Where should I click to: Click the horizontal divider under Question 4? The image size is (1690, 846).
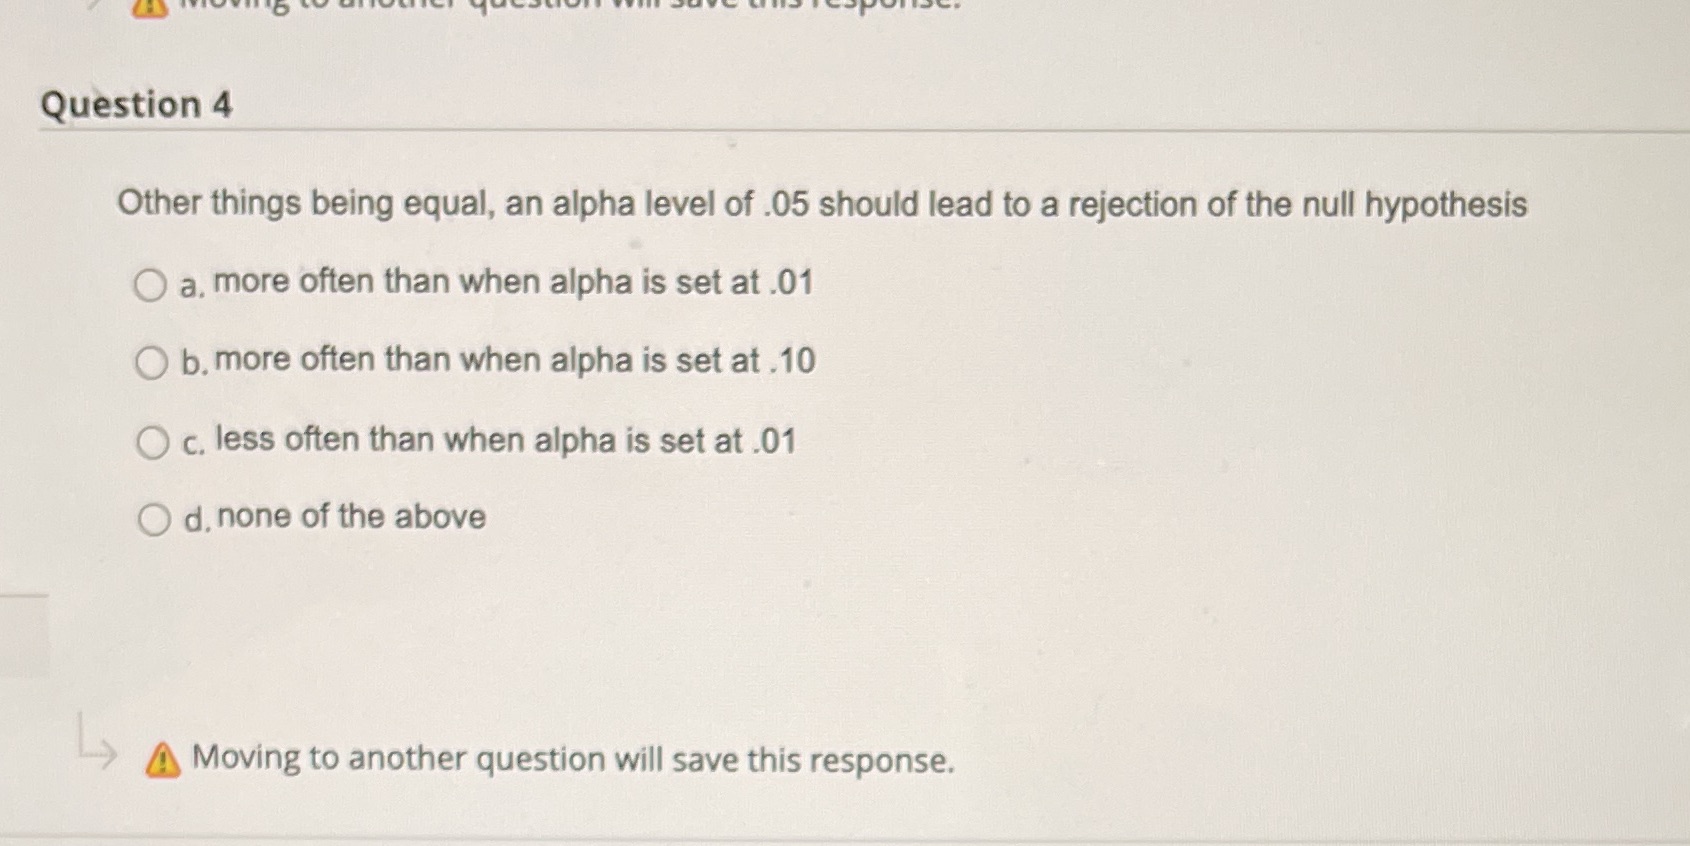click(x=845, y=131)
